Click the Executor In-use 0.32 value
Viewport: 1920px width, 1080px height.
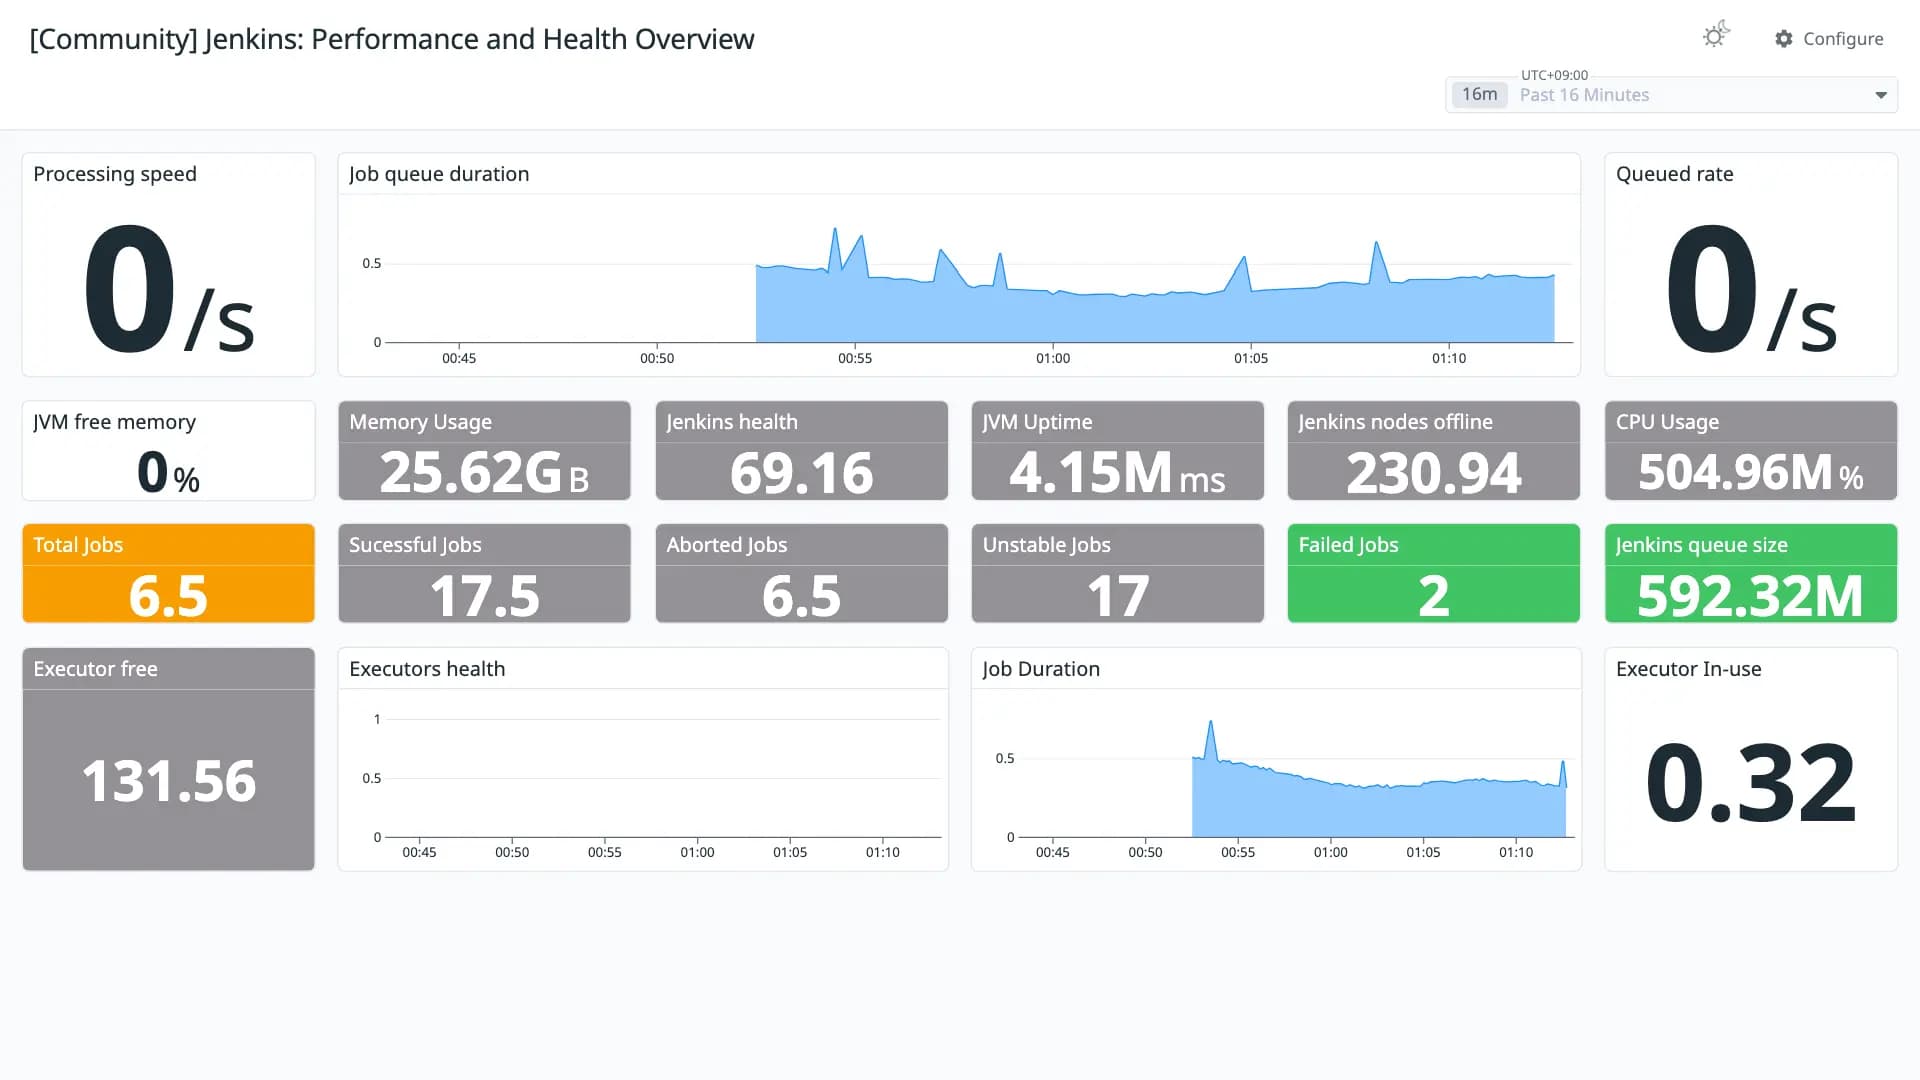coord(1751,783)
